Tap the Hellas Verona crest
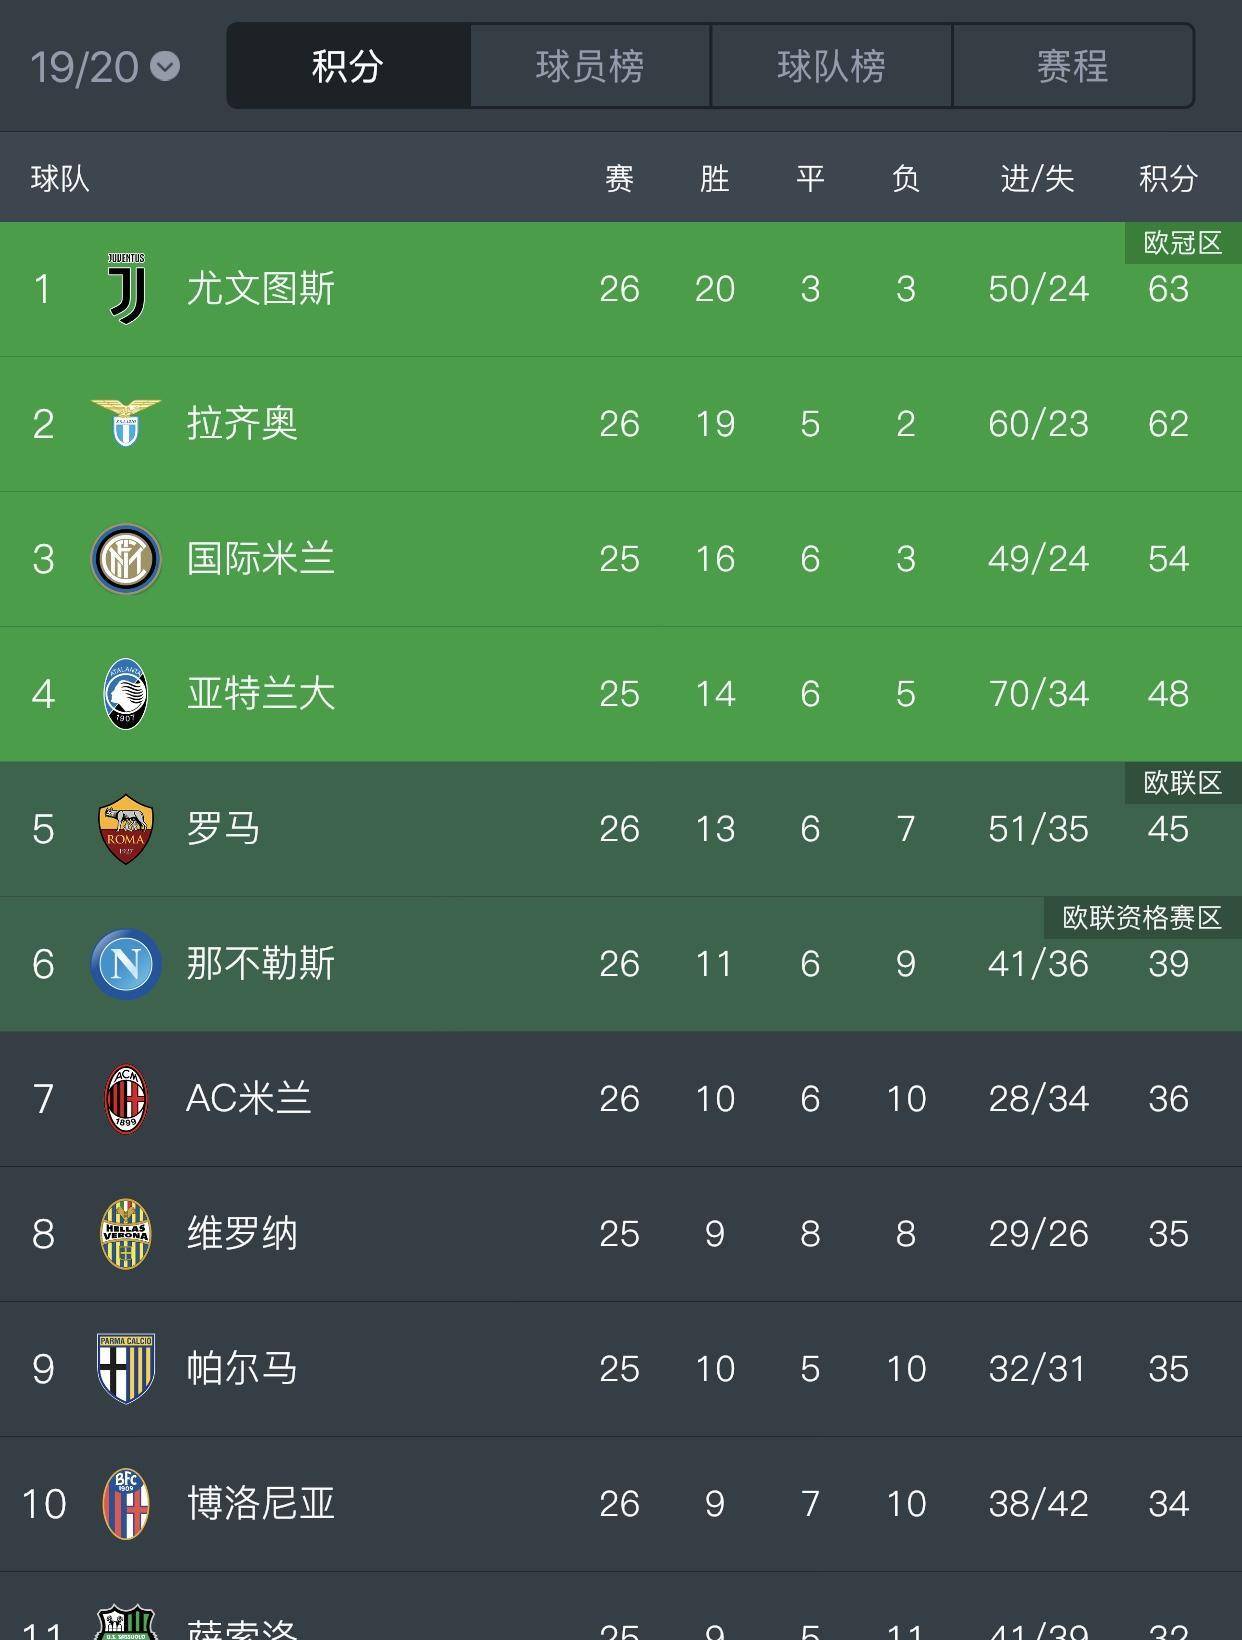Image resolution: width=1242 pixels, height=1640 pixels. point(126,1234)
